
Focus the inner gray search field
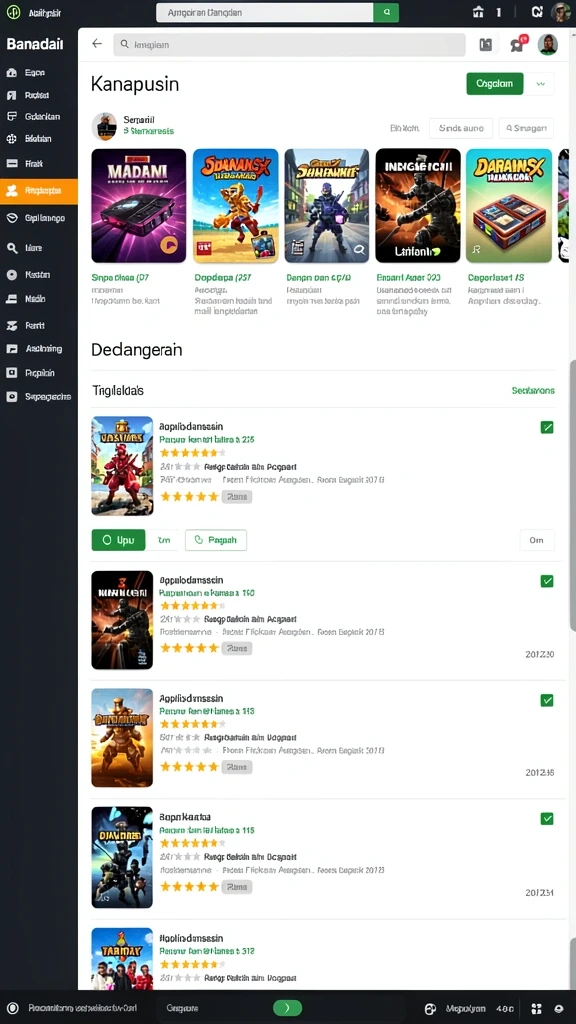(289, 44)
